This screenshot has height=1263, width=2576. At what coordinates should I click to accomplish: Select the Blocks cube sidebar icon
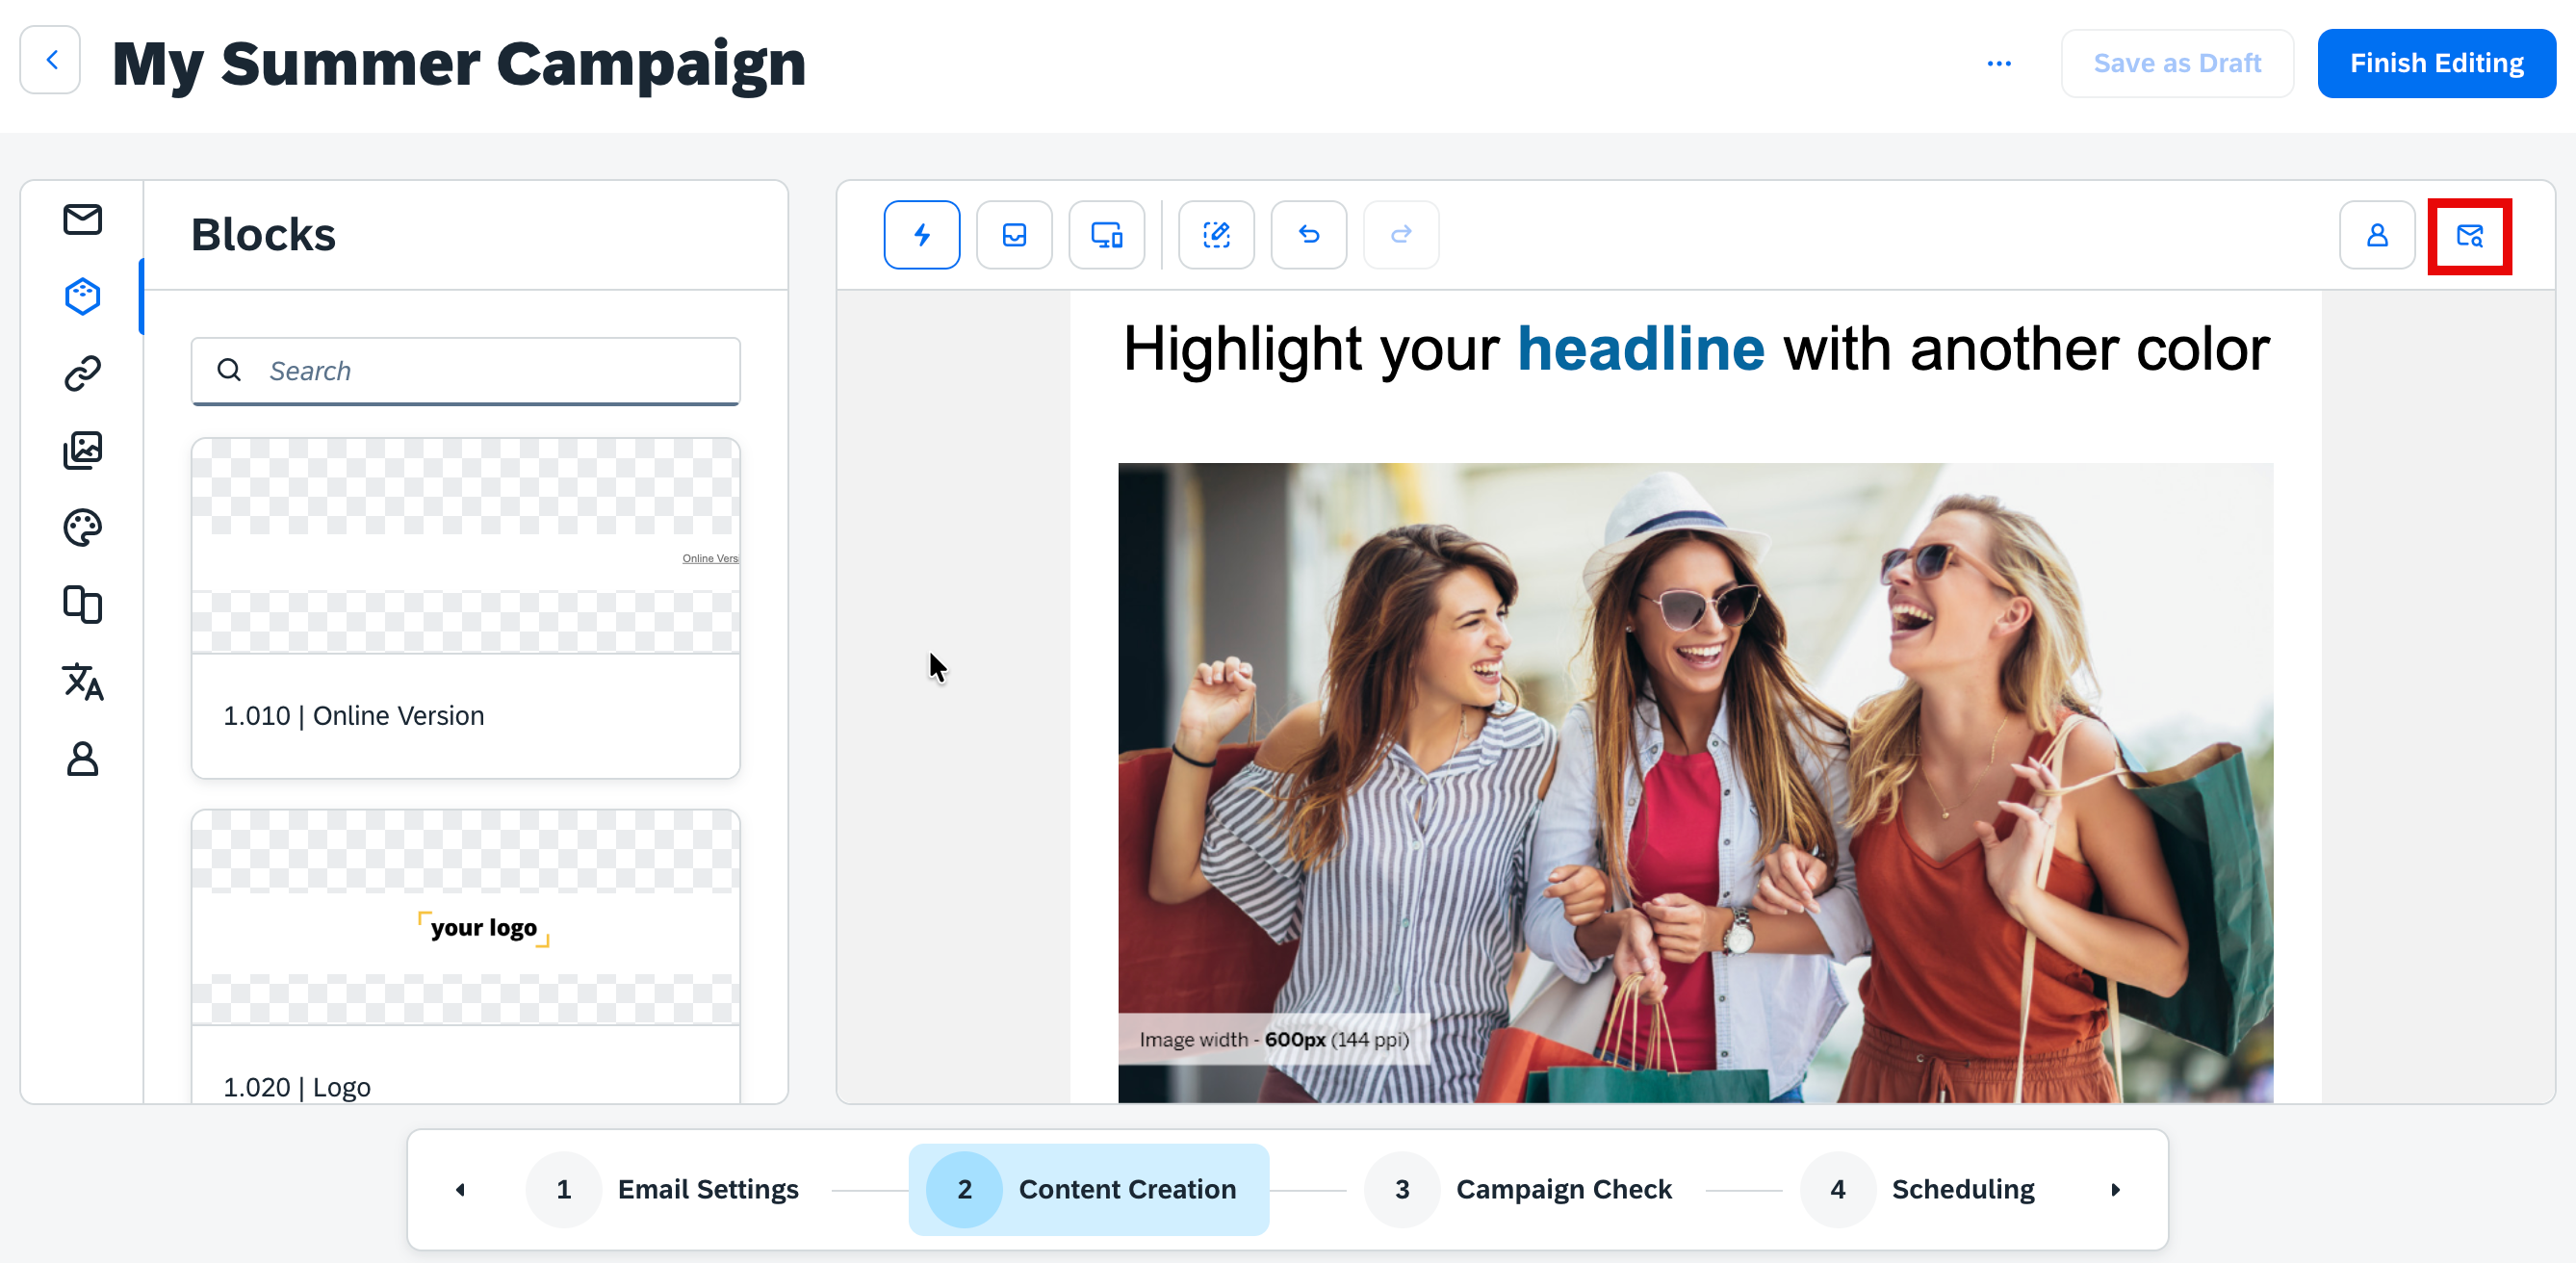click(x=82, y=296)
